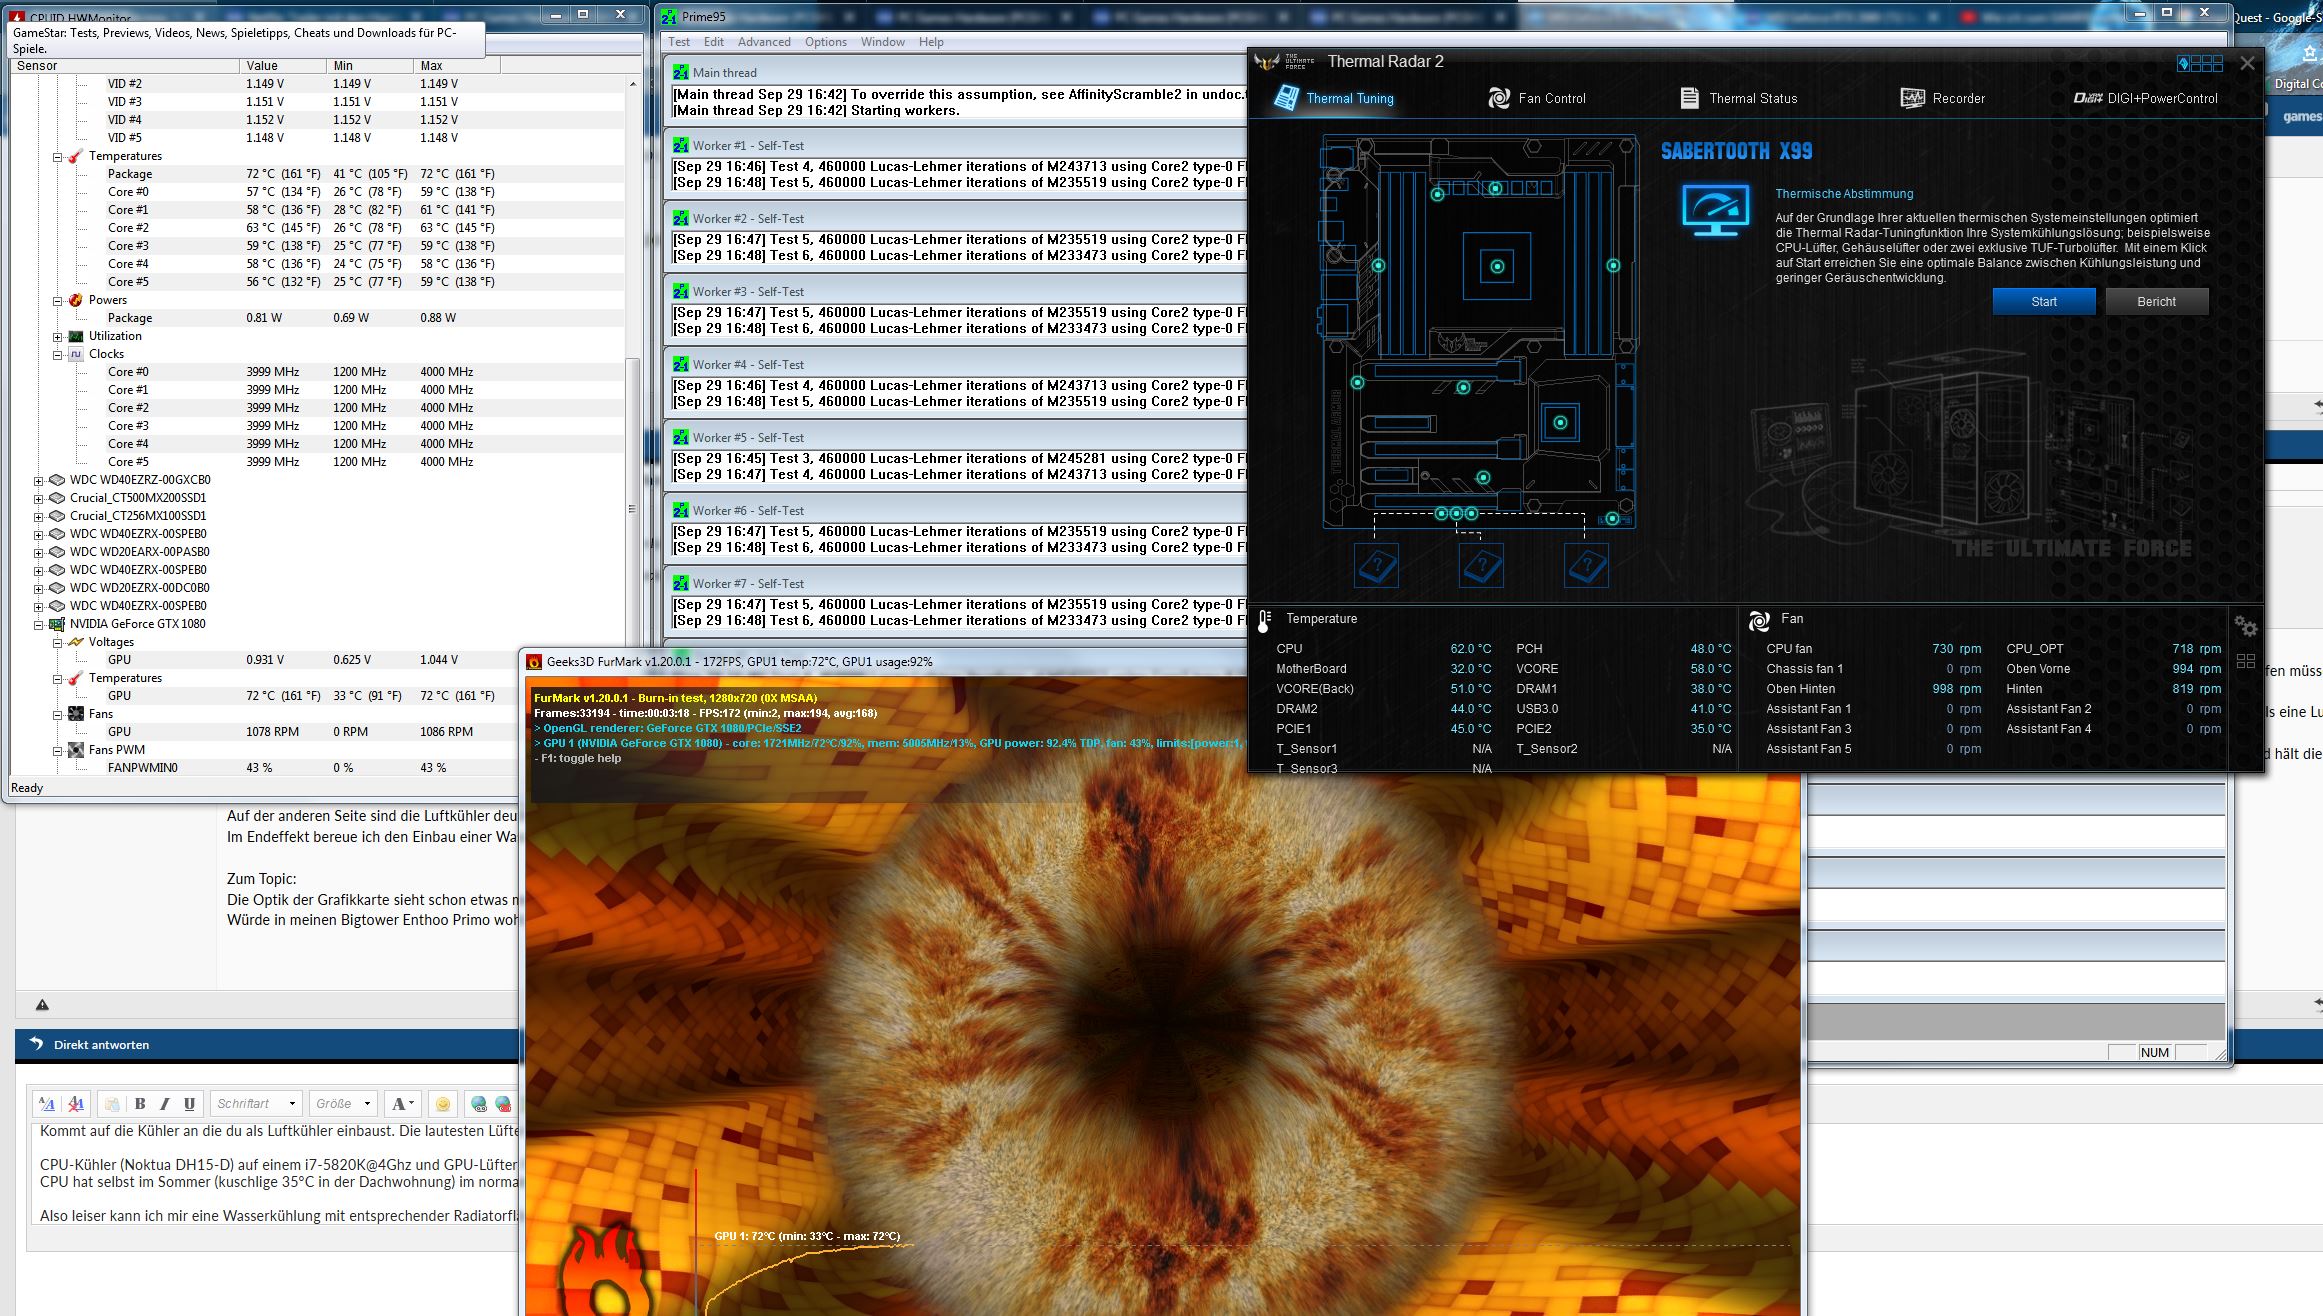Click the Prime95 Main thread window icon
2323x1316 pixels.
pos(681,72)
